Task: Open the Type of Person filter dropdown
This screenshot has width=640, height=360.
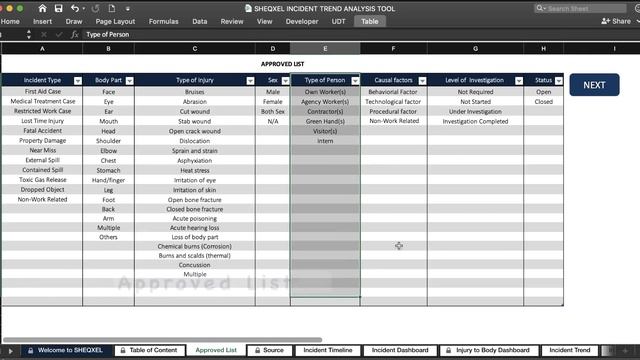Action: pos(355,81)
